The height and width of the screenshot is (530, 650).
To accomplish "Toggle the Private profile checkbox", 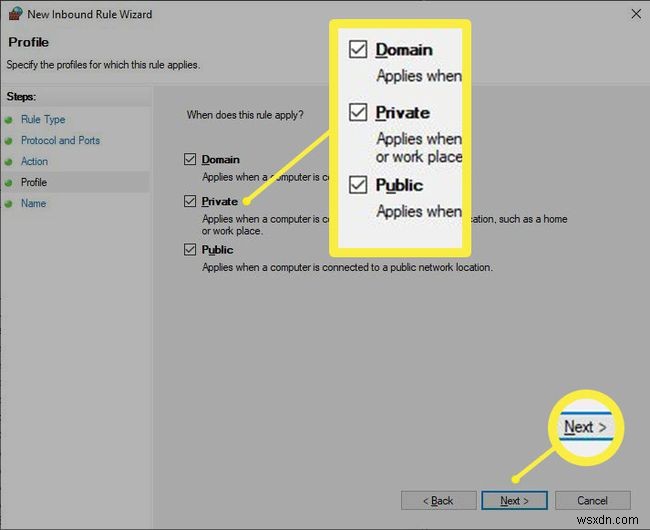I will point(190,201).
